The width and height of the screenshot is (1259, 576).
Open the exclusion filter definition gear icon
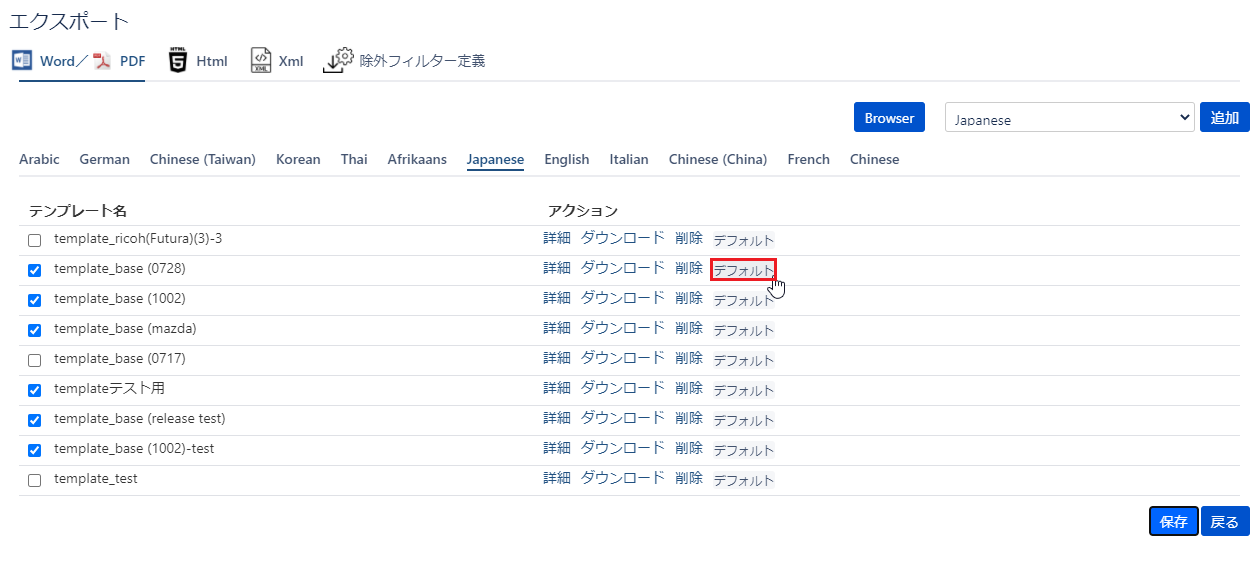pos(339,61)
